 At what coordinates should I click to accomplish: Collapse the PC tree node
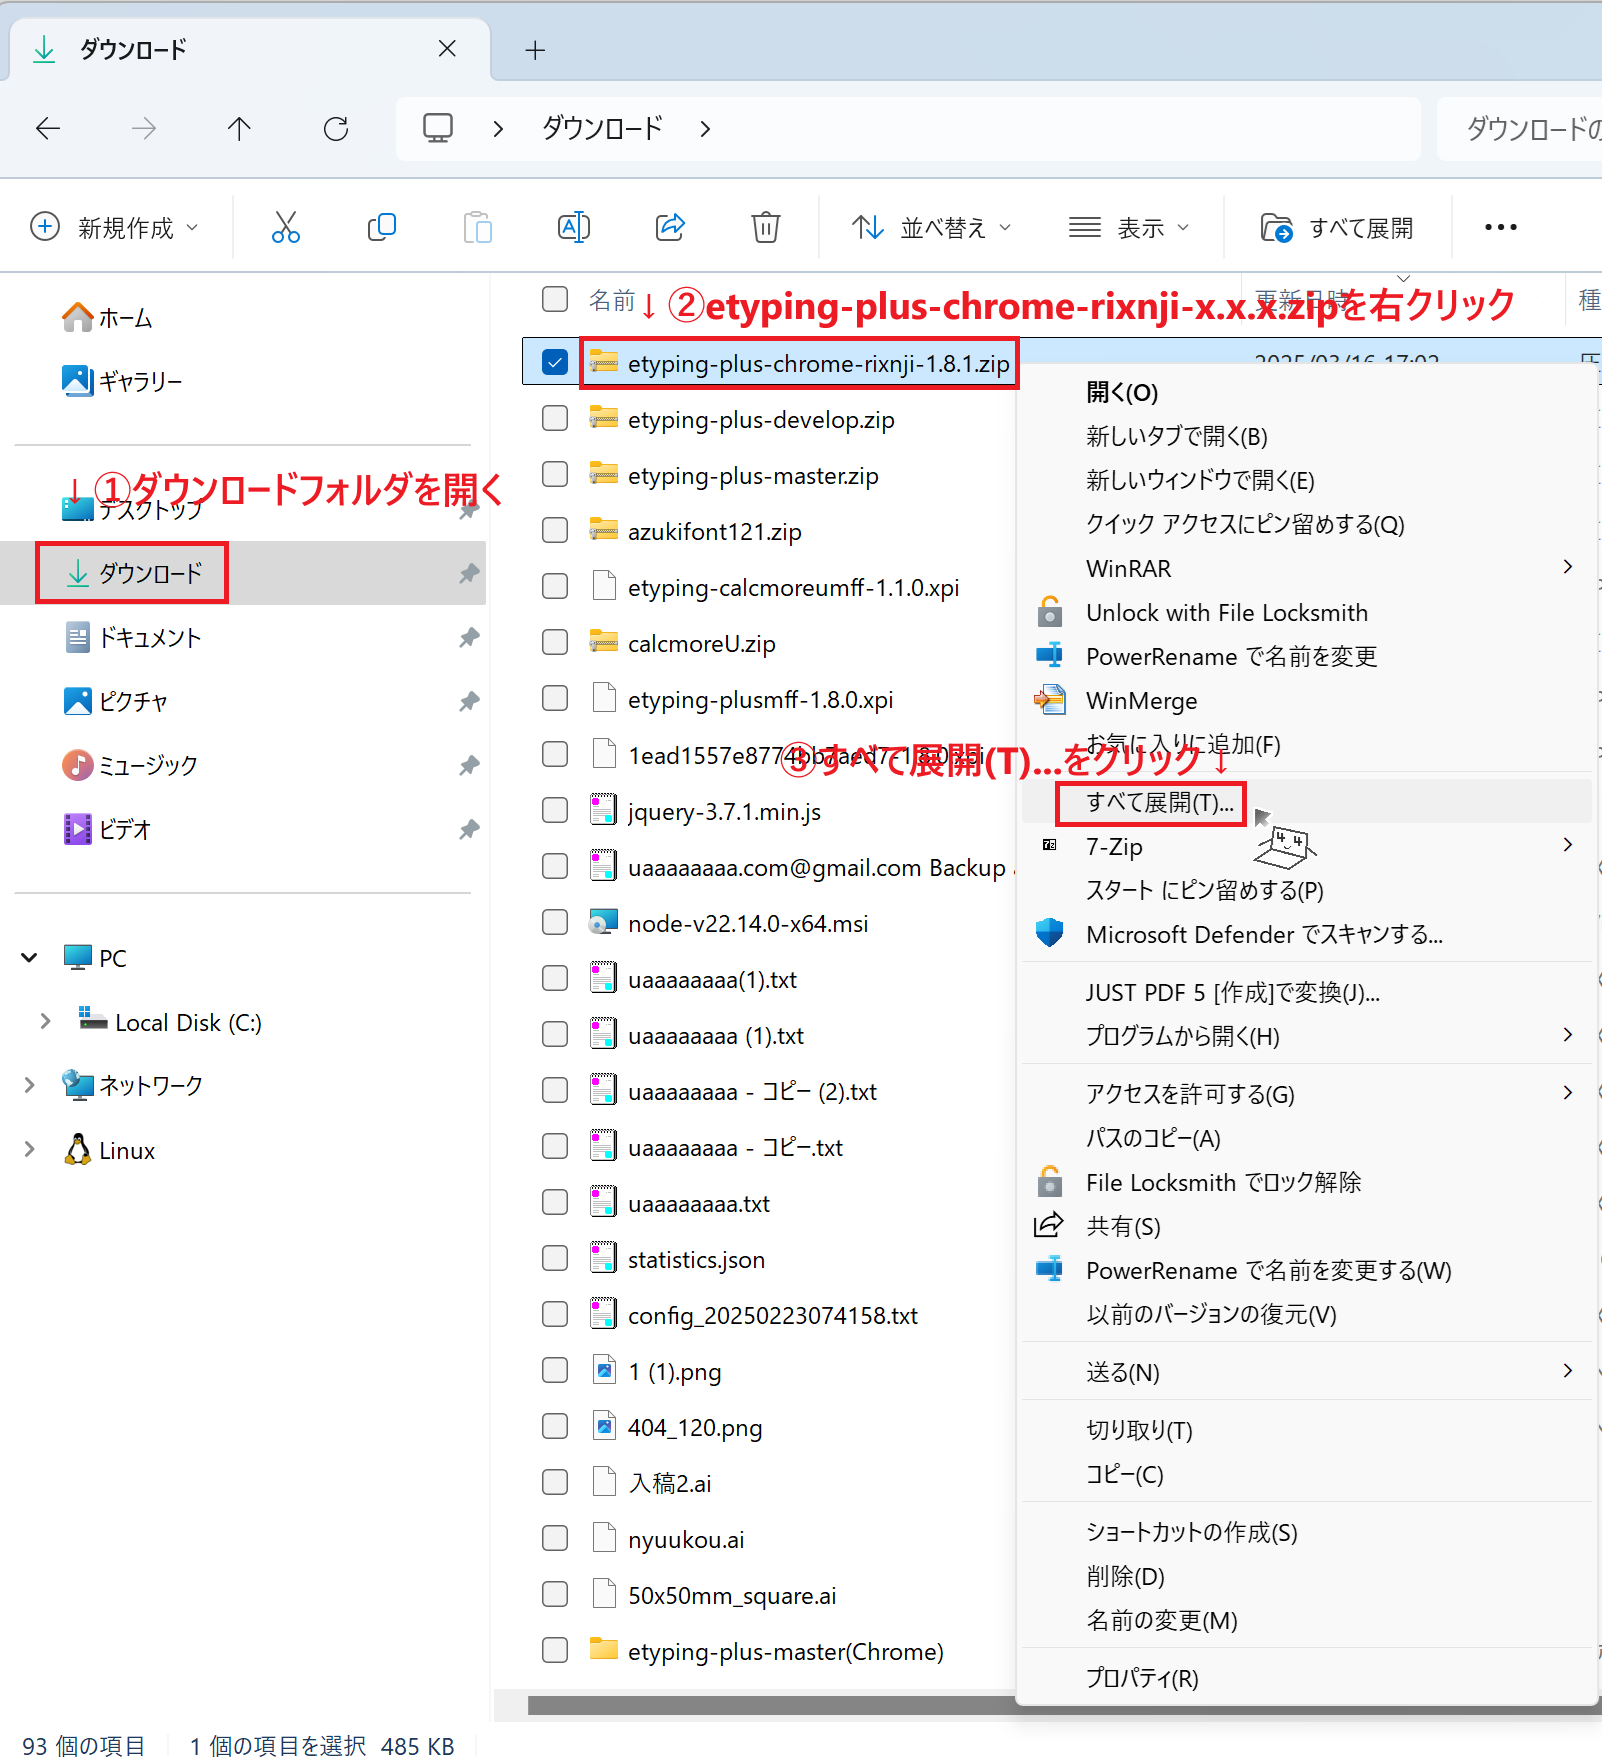click(x=30, y=957)
